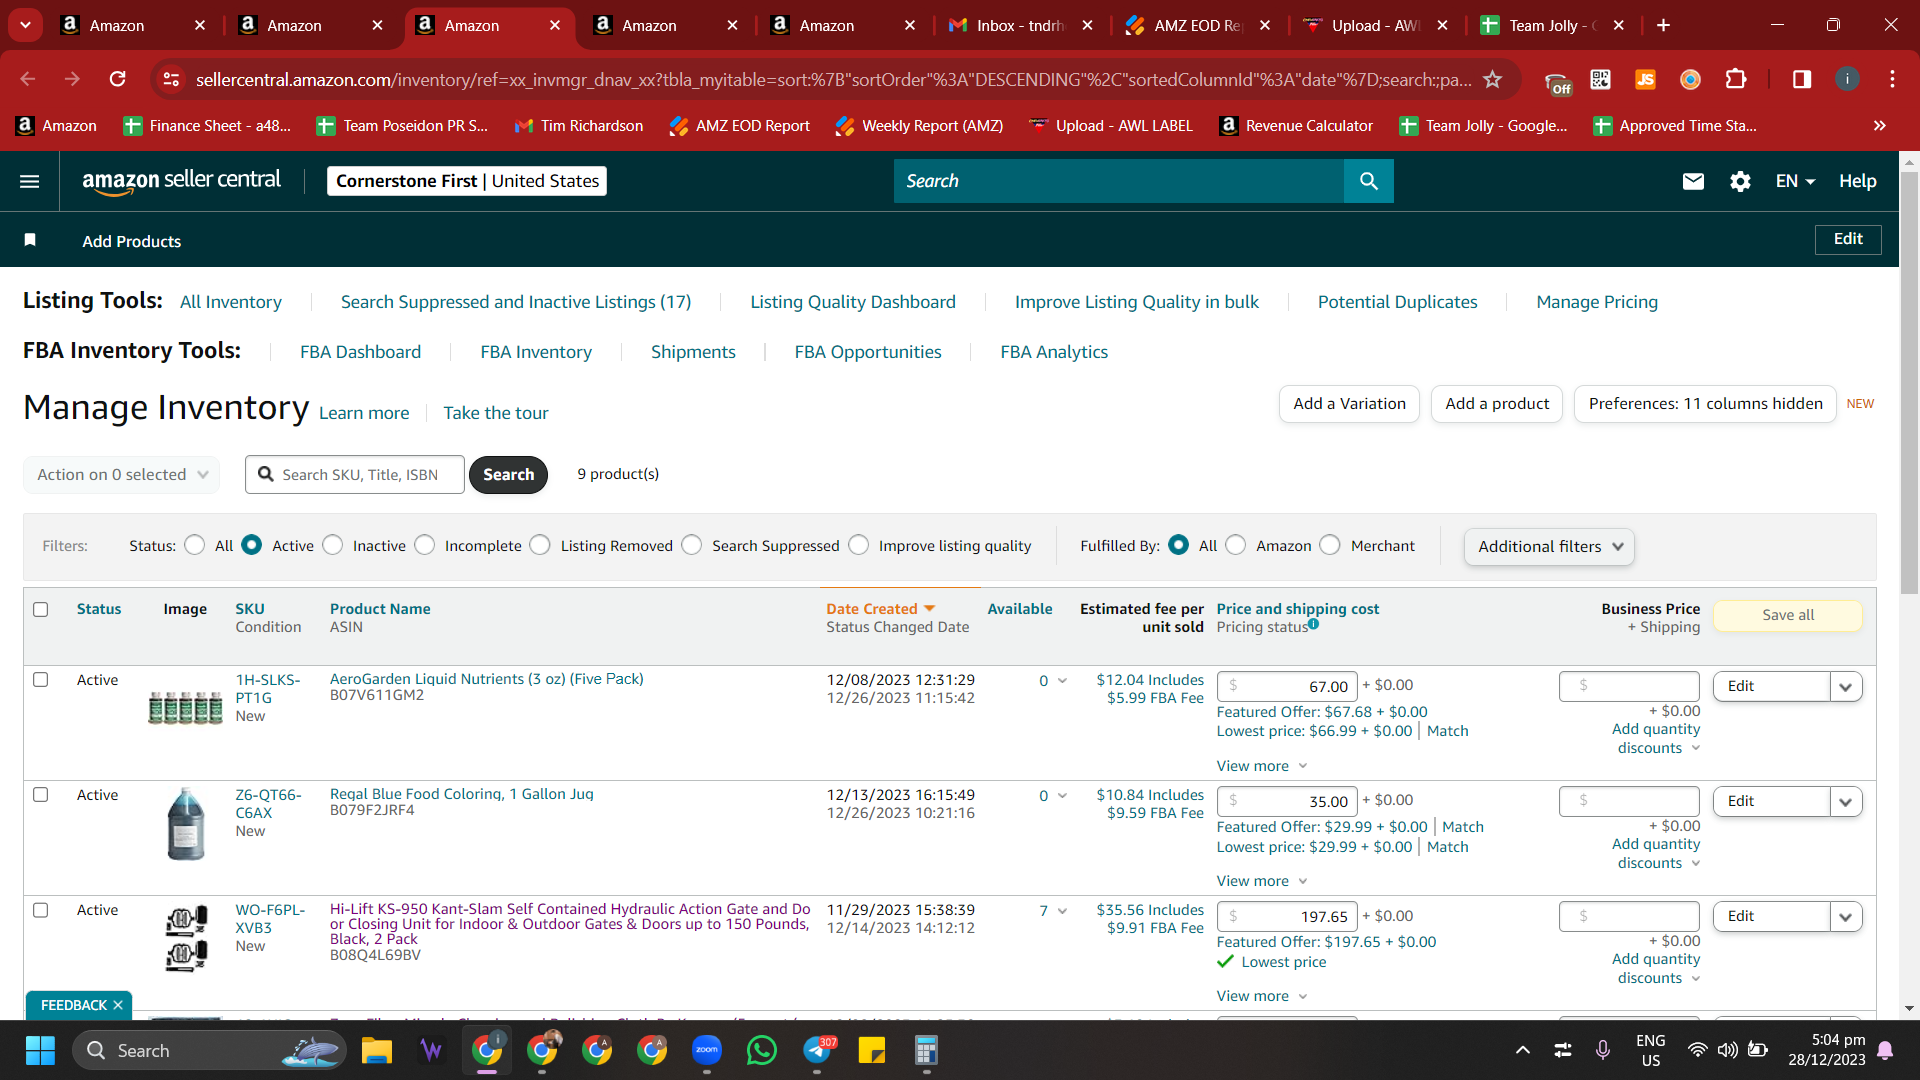Click the bookmark flag icon beside Add Products
This screenshot has width=1920, height=1080.
coord(30,240)
